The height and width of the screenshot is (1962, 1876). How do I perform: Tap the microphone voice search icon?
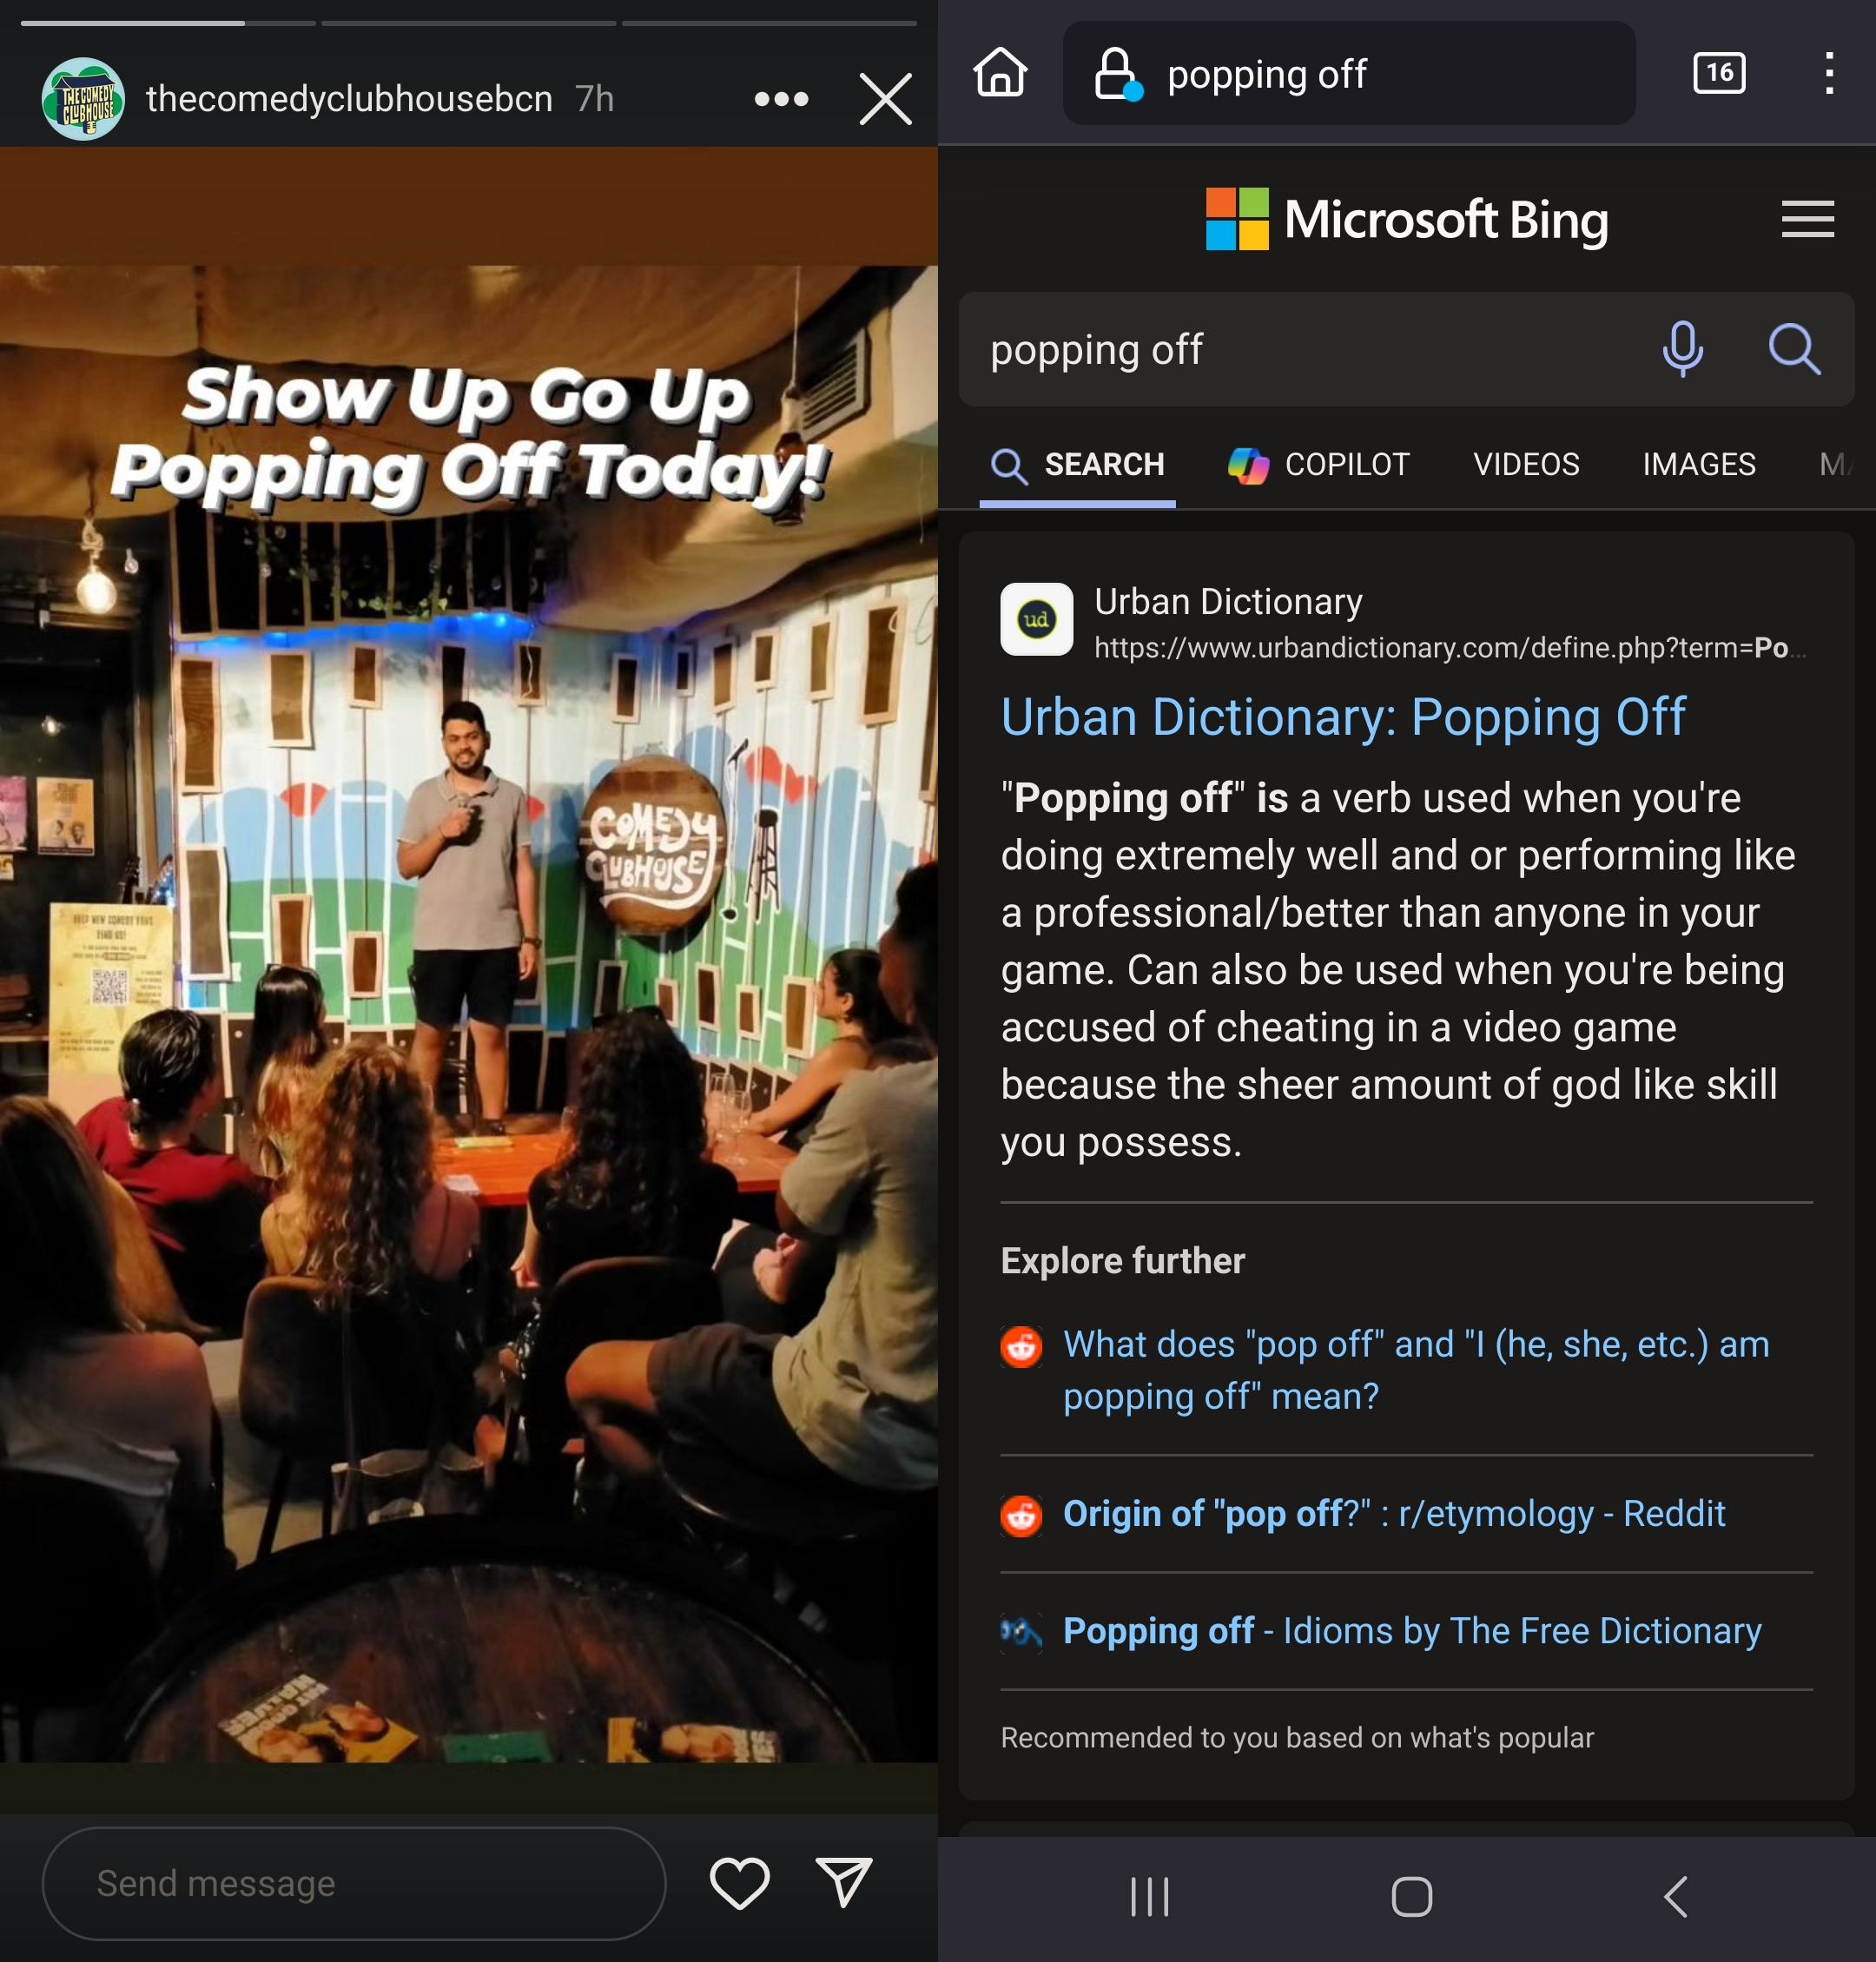pos(1682,349)
